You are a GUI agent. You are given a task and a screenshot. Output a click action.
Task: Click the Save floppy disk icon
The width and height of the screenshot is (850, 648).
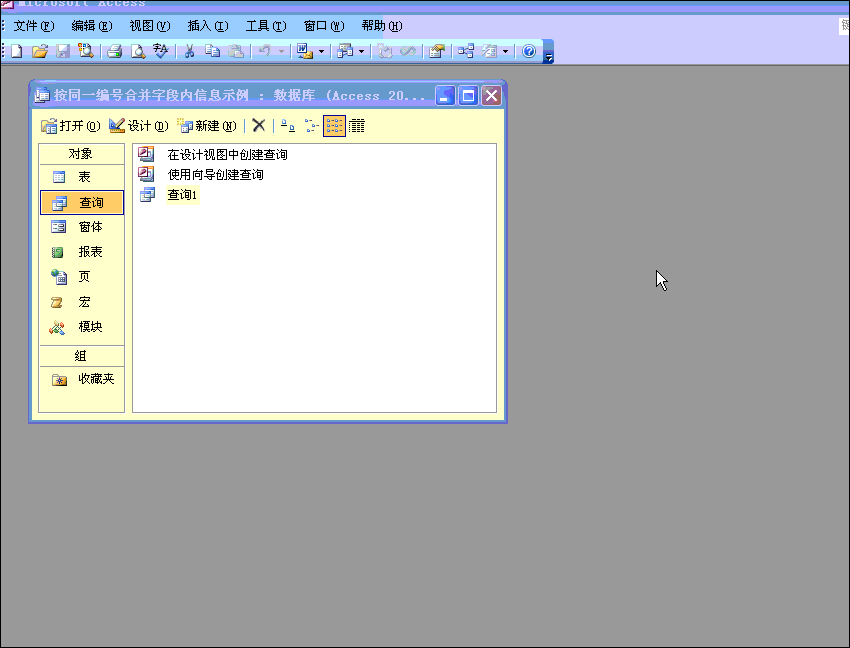point(63,52)
